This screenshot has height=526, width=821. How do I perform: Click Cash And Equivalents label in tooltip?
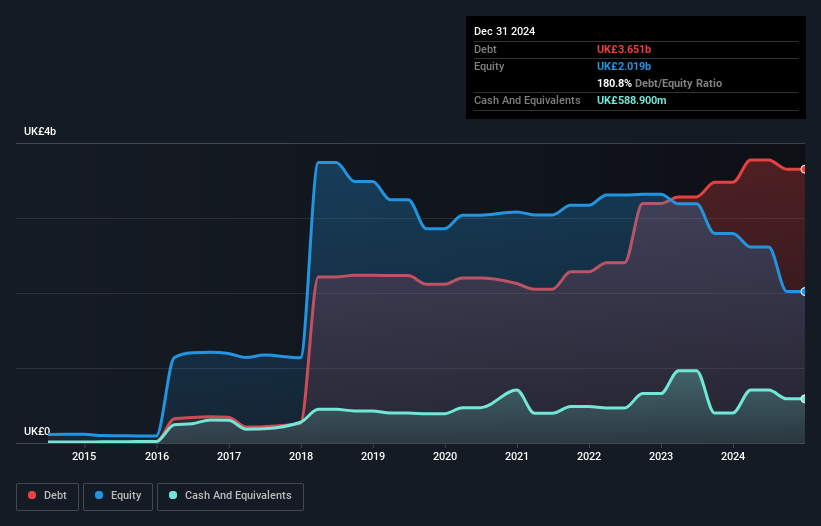527,100
